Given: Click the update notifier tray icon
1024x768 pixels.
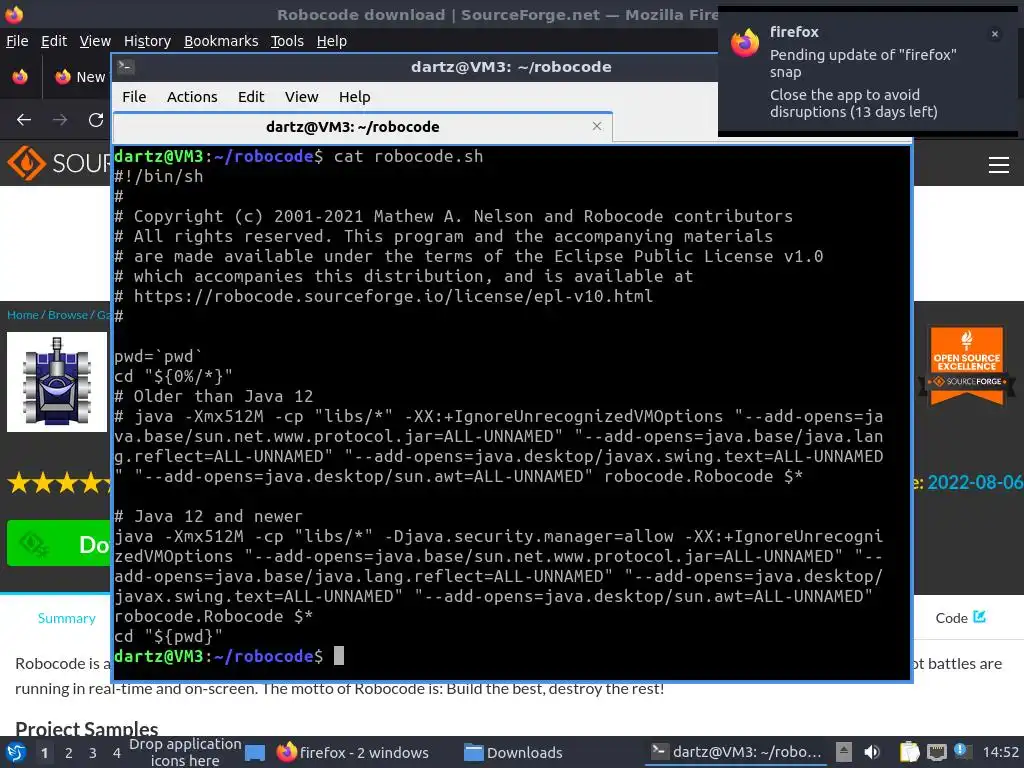Looking at the screenshot, I should pyautogui.click(x=961, y=750).
